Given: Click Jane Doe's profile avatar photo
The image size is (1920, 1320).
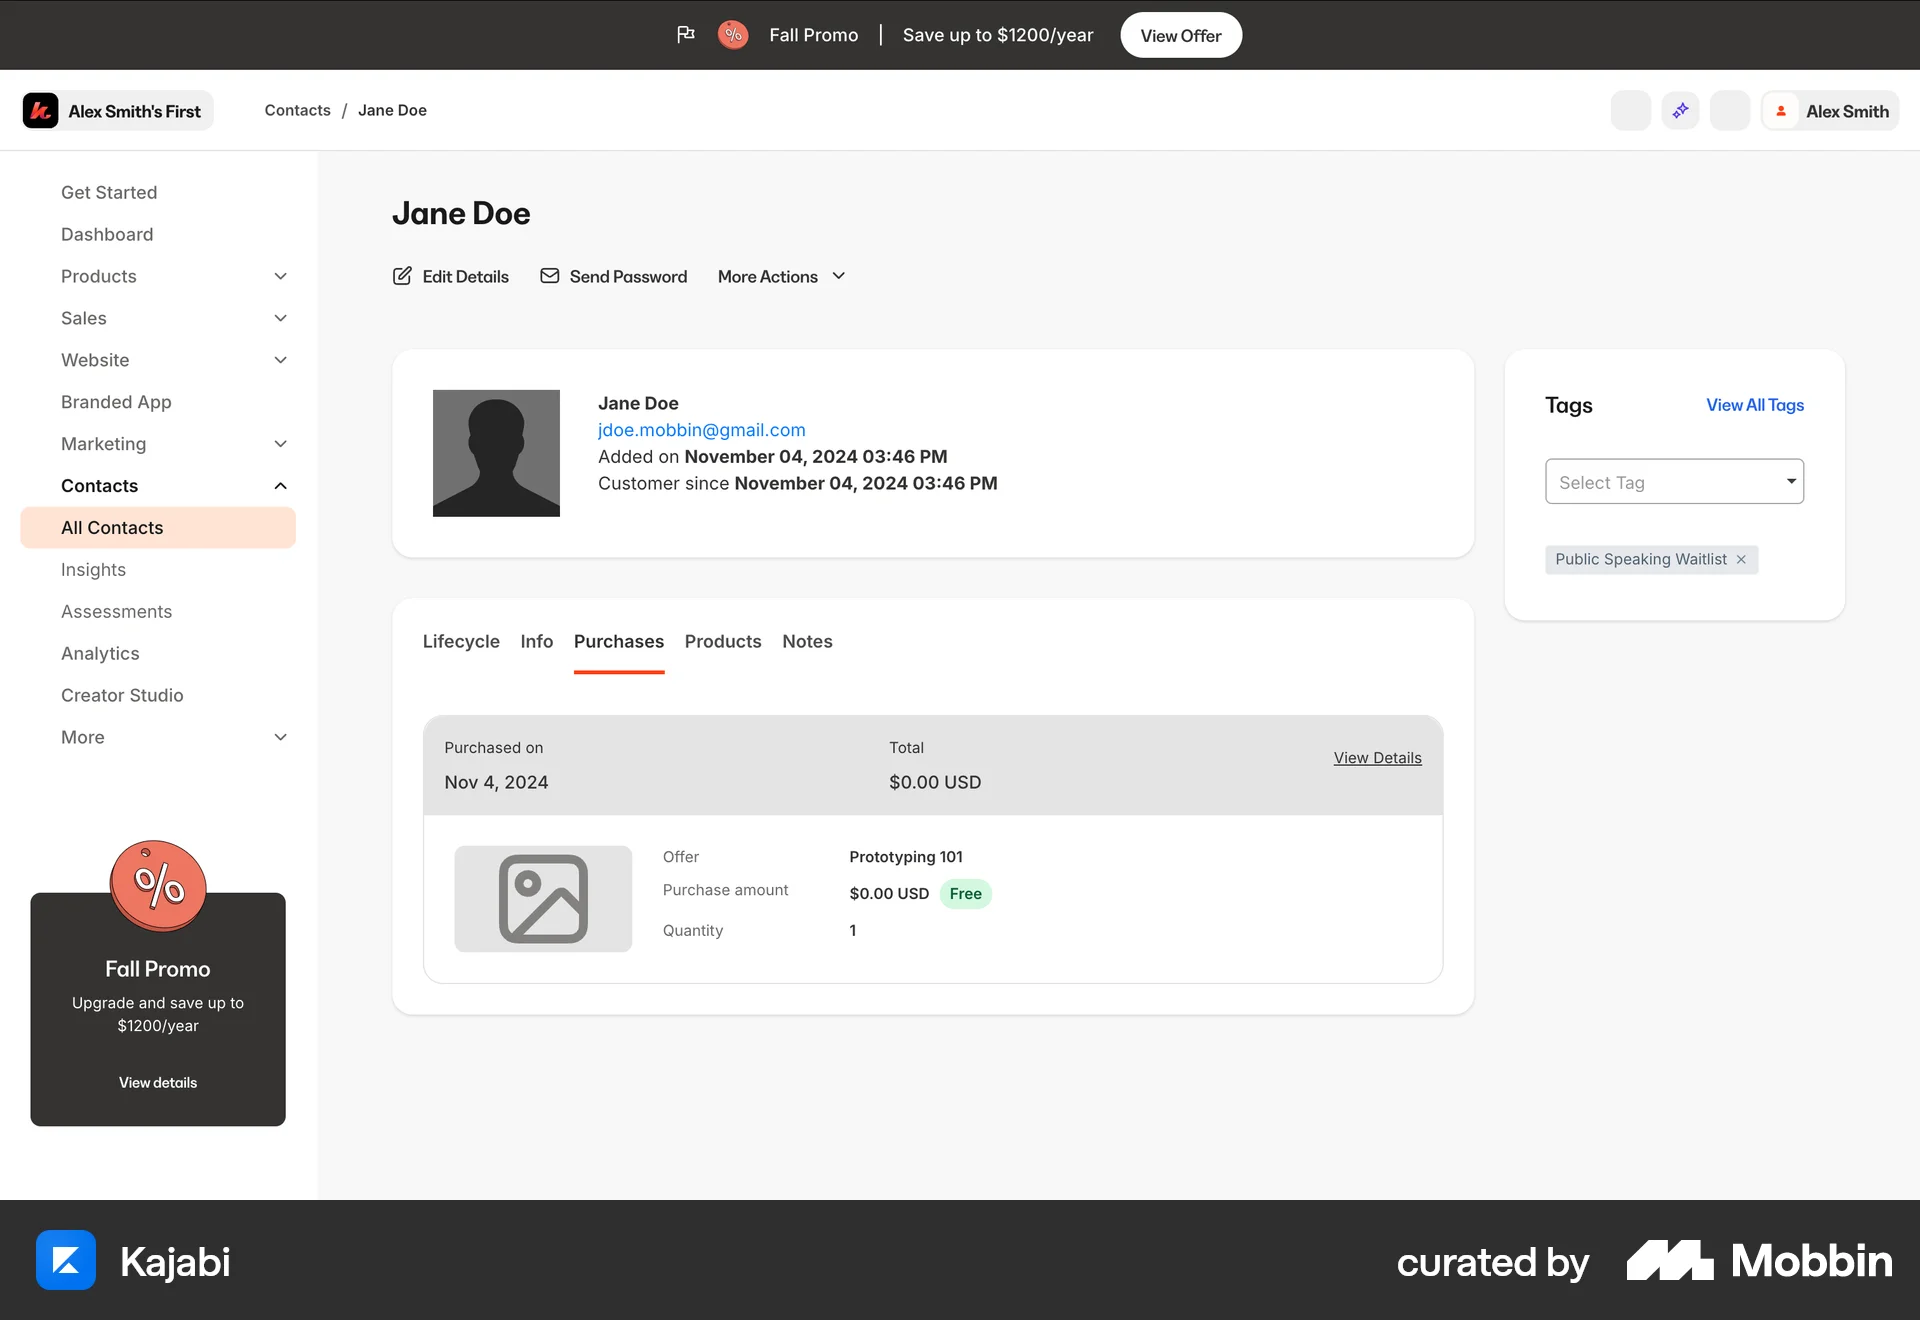Looking at the screenshot, I should point(496,453).
